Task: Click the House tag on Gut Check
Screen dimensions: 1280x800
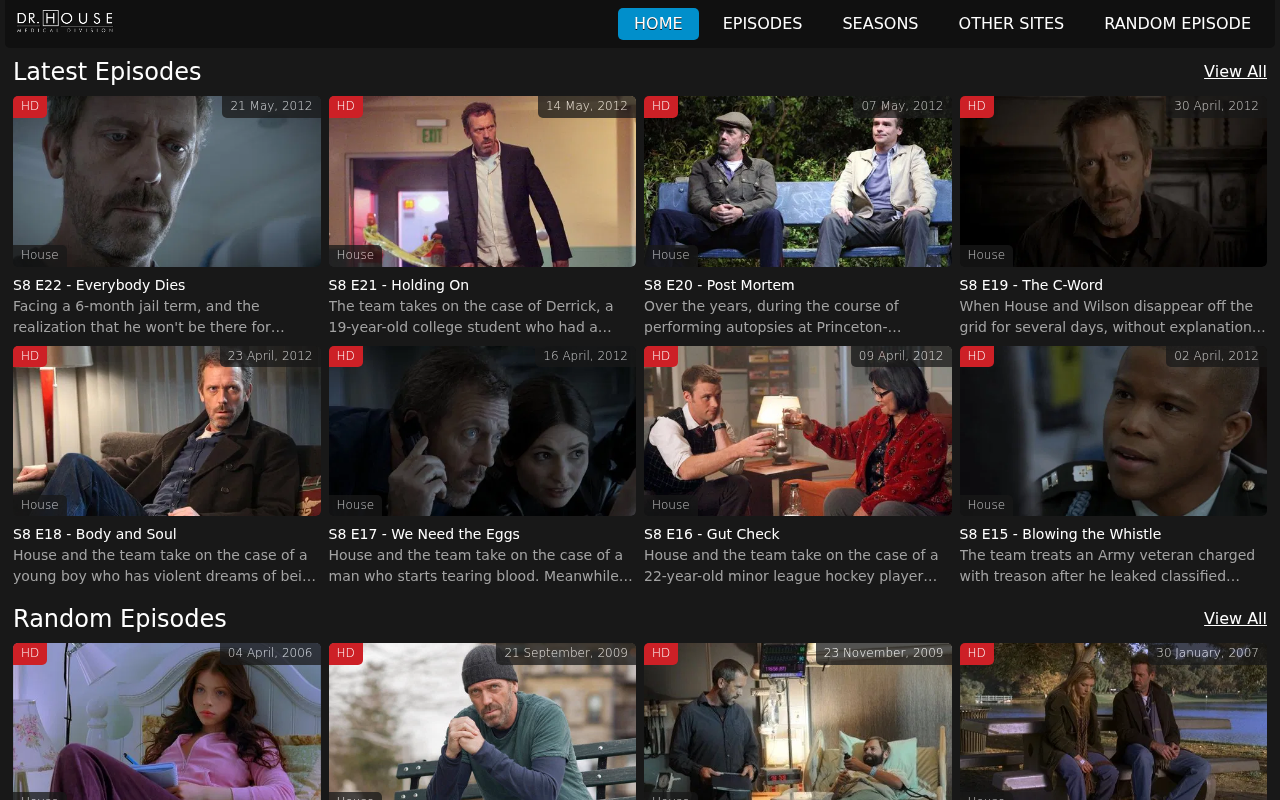Action: click(x=671, y=505)
